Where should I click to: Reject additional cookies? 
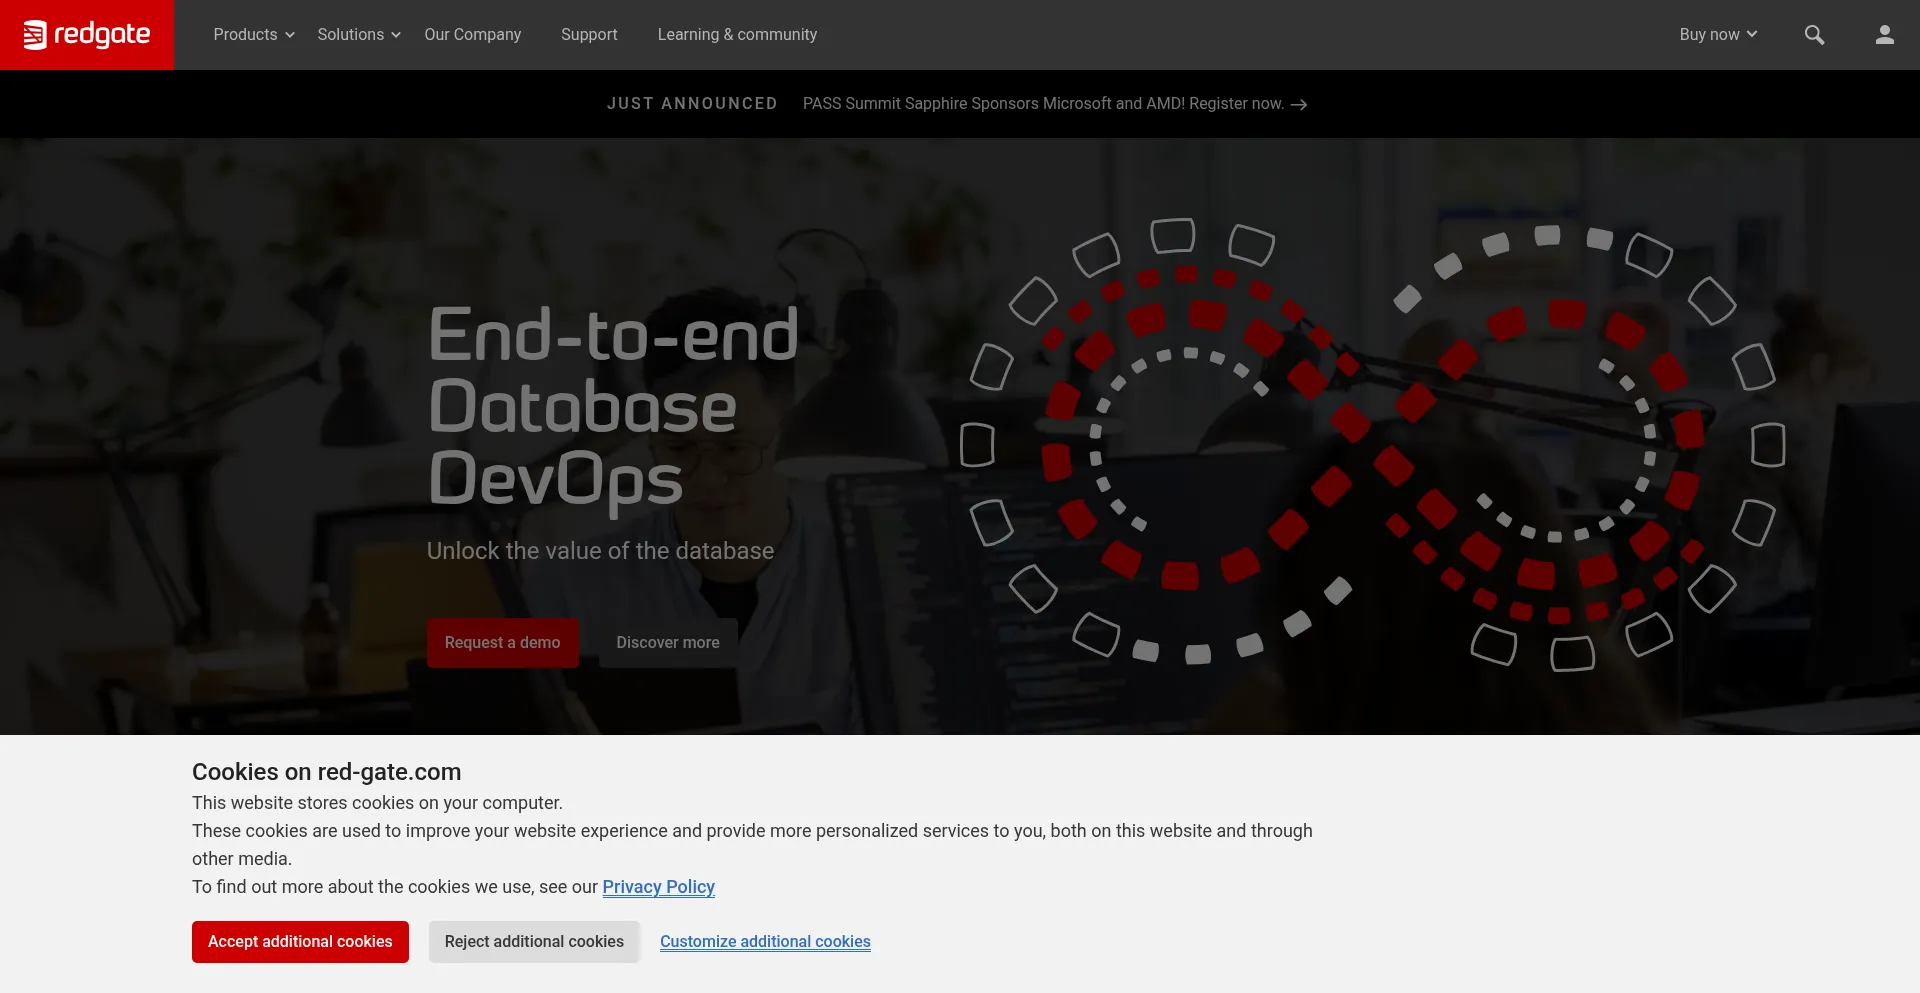point(534,942)
